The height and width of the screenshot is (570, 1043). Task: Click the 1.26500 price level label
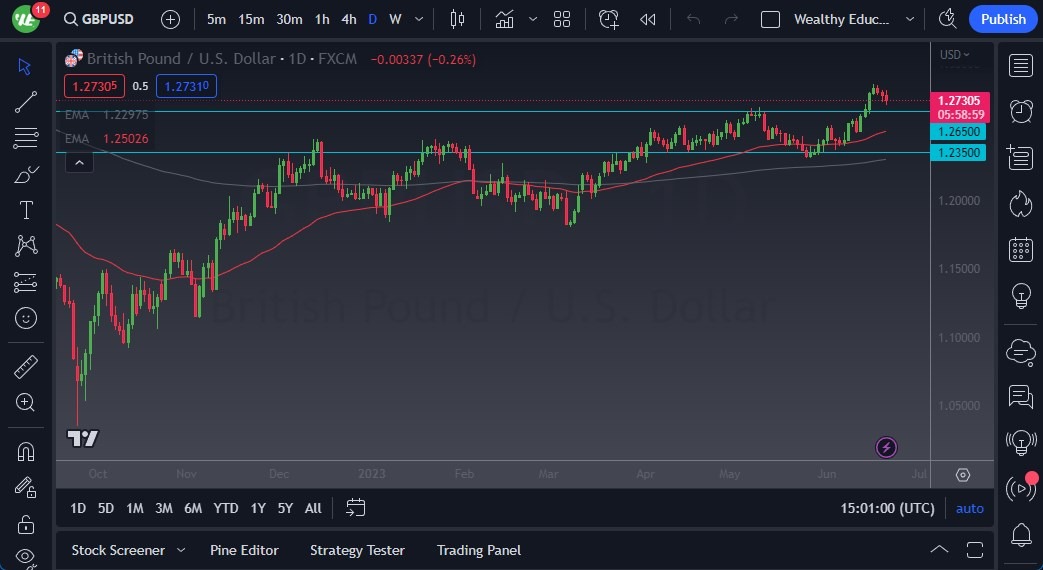(960, 132)
